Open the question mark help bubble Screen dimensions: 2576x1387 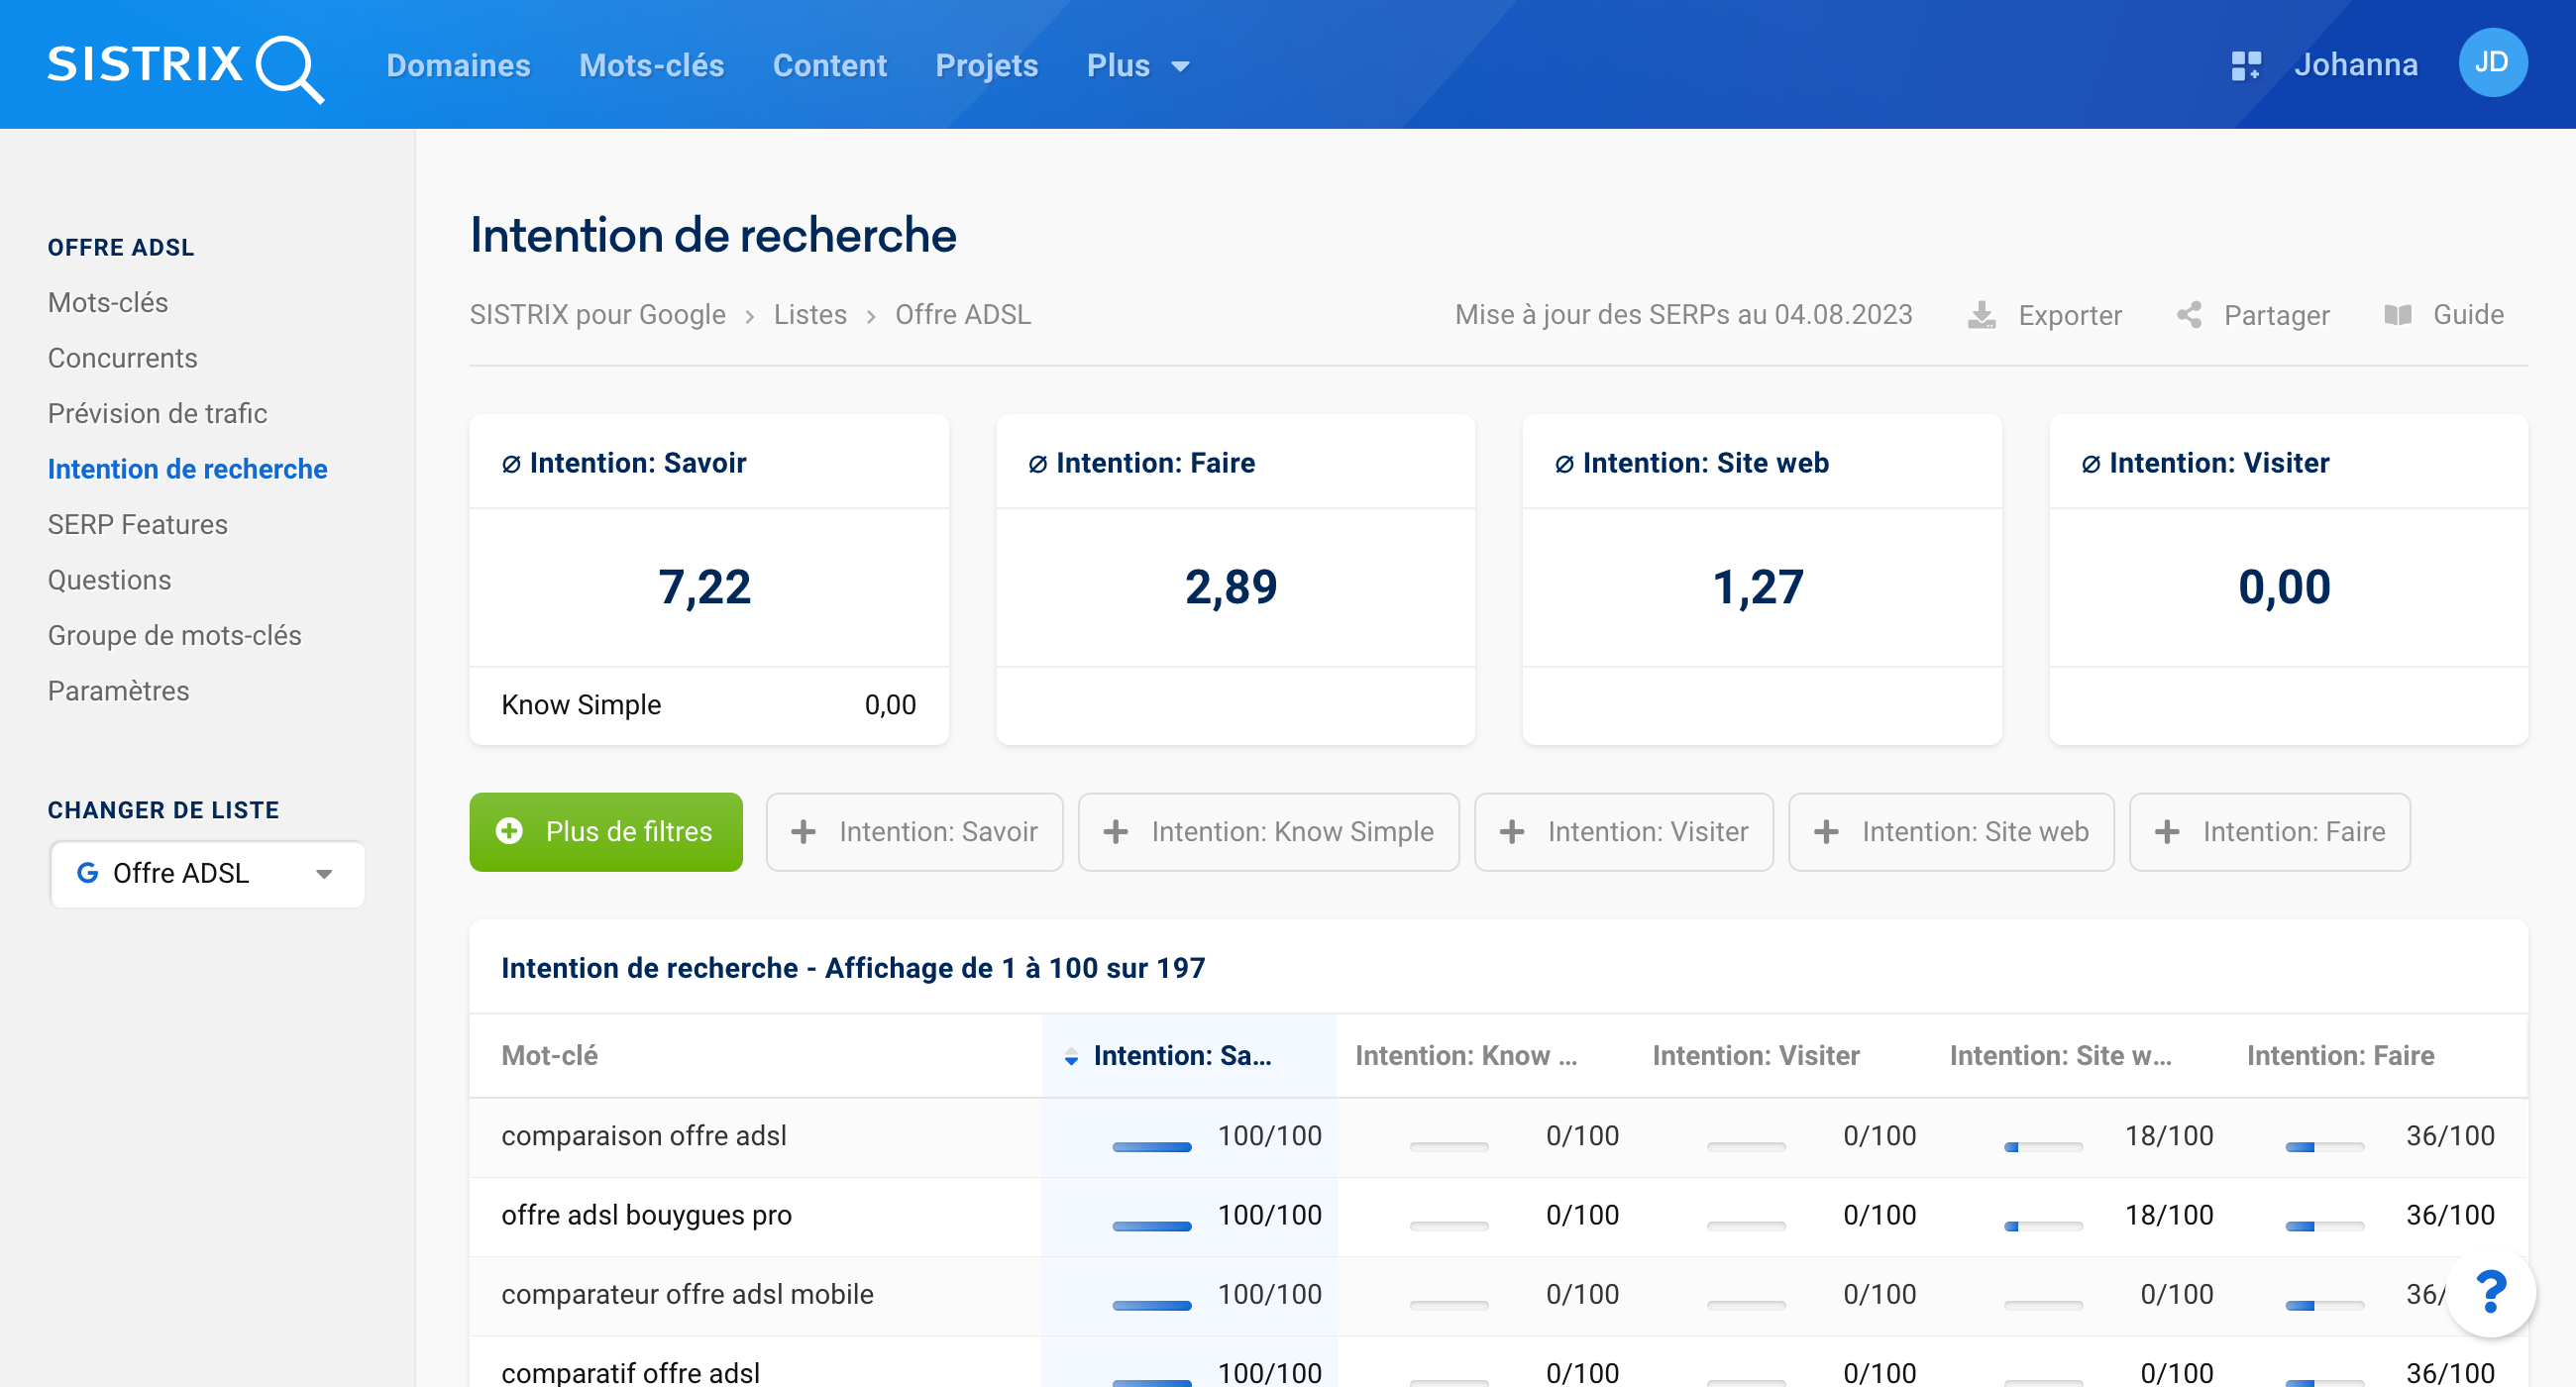click(x=2490, y=1291)
